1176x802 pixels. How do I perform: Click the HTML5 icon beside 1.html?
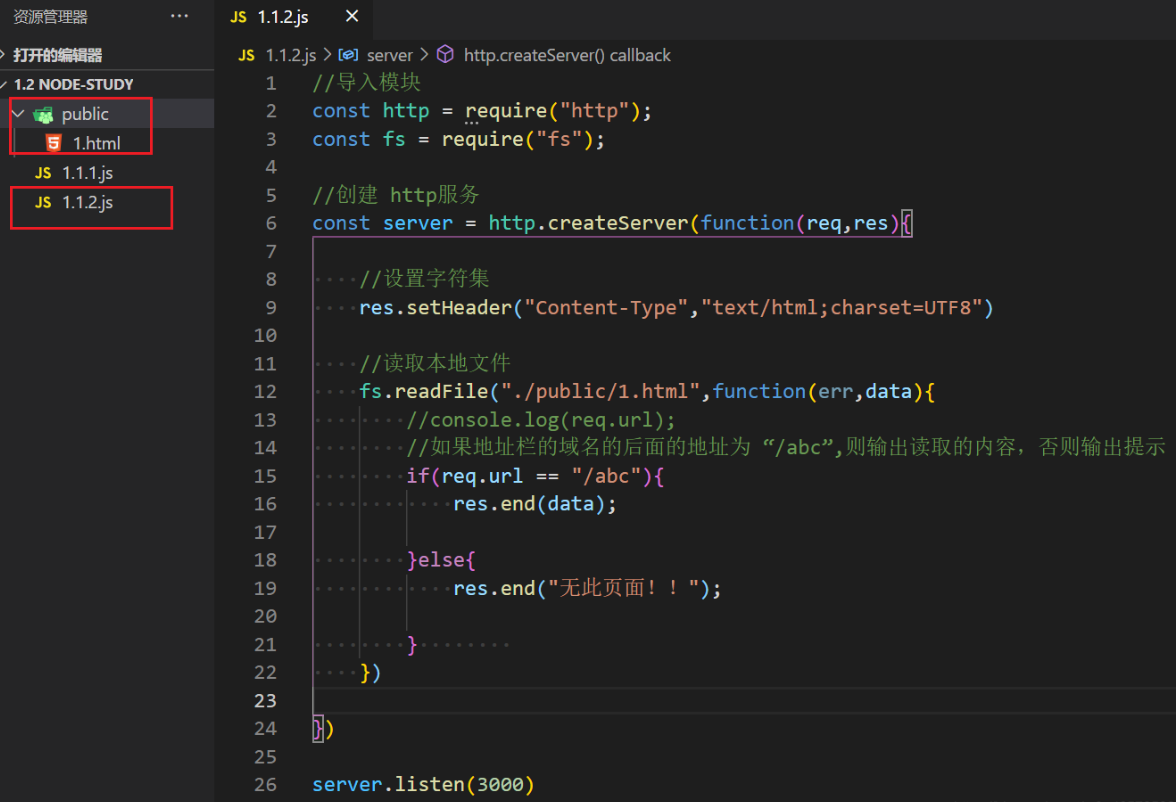53,143
